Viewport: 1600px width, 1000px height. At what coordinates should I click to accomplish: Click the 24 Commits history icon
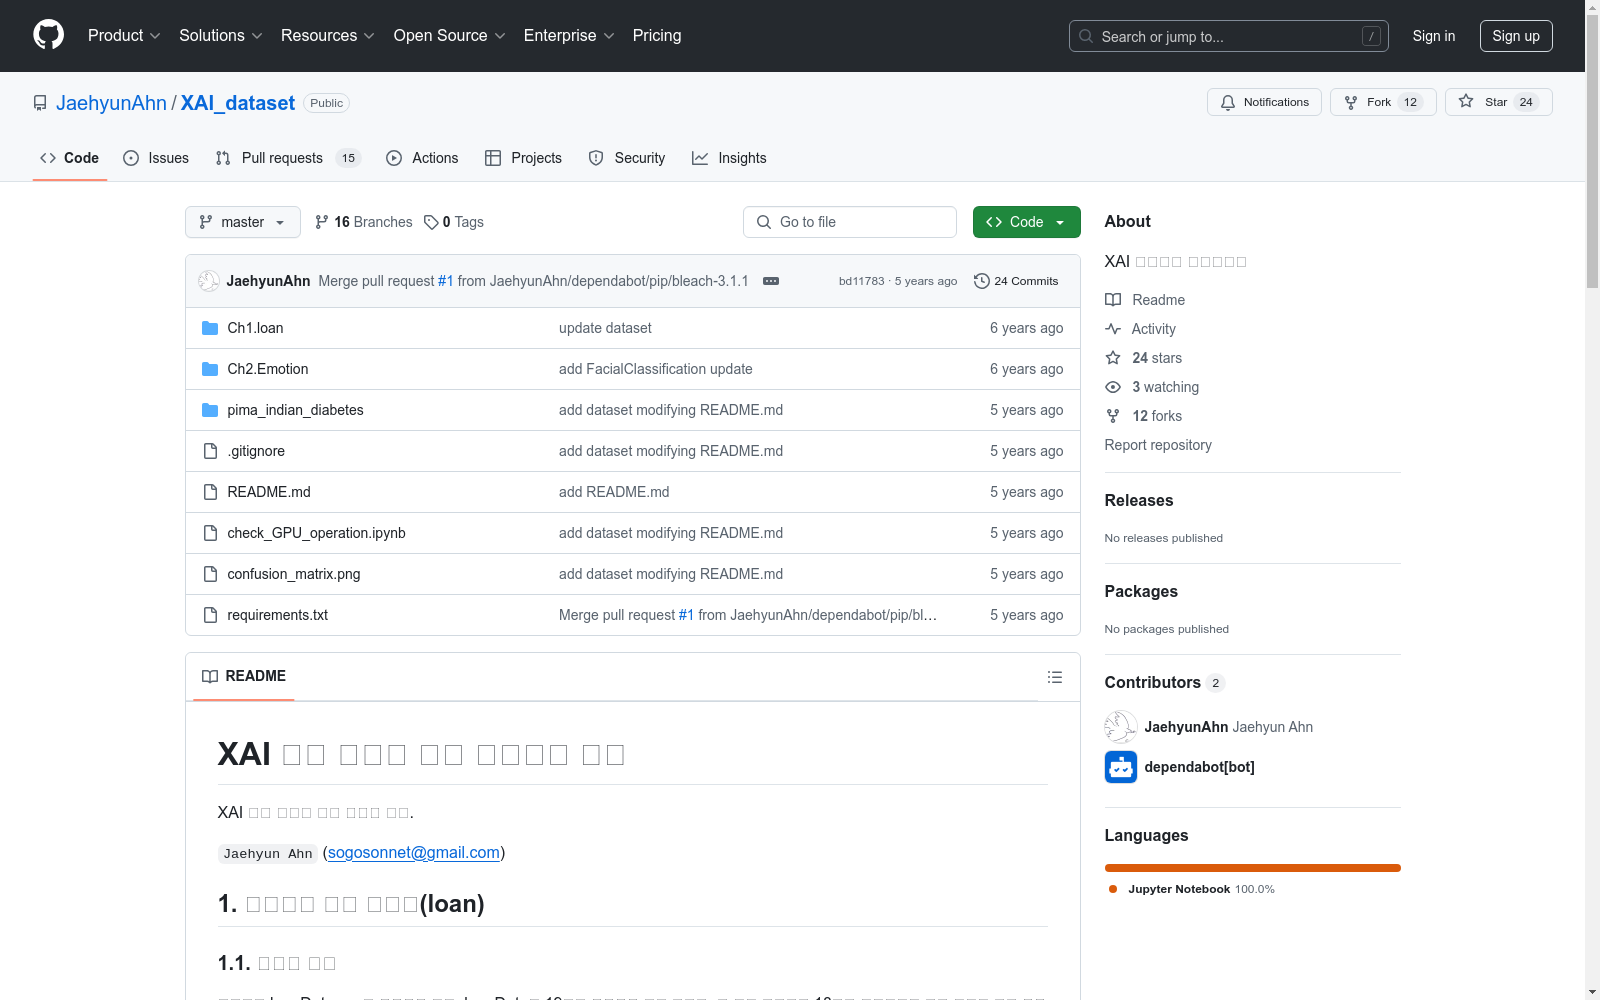click(x=982, y=281)
